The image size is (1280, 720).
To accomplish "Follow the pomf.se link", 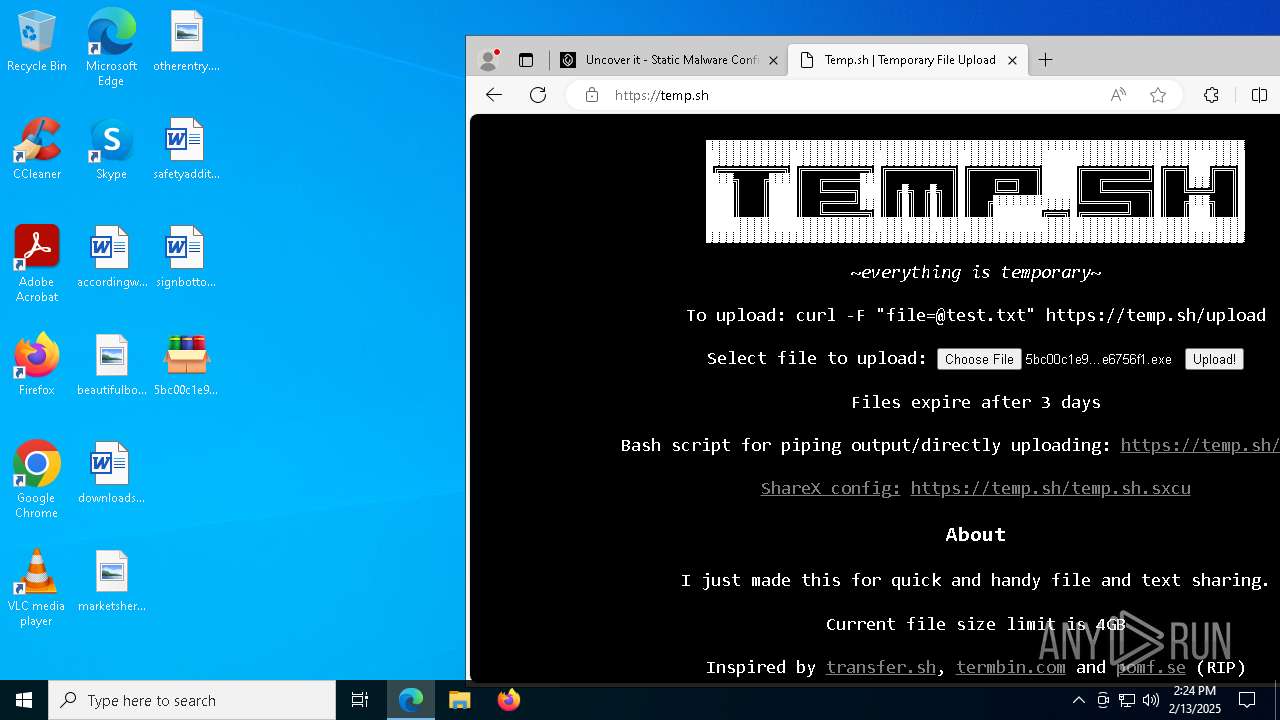I will click(x=1150, y=667).
